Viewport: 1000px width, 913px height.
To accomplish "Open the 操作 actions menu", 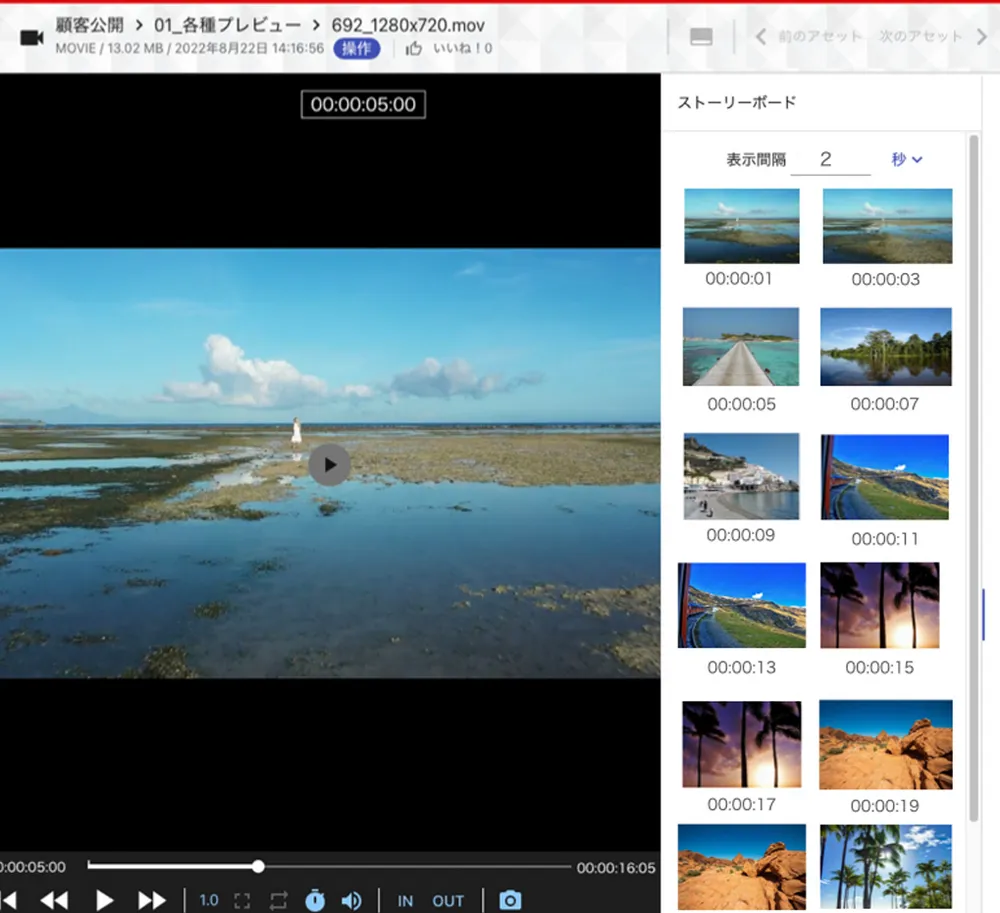I will click(x=356, y=49).
